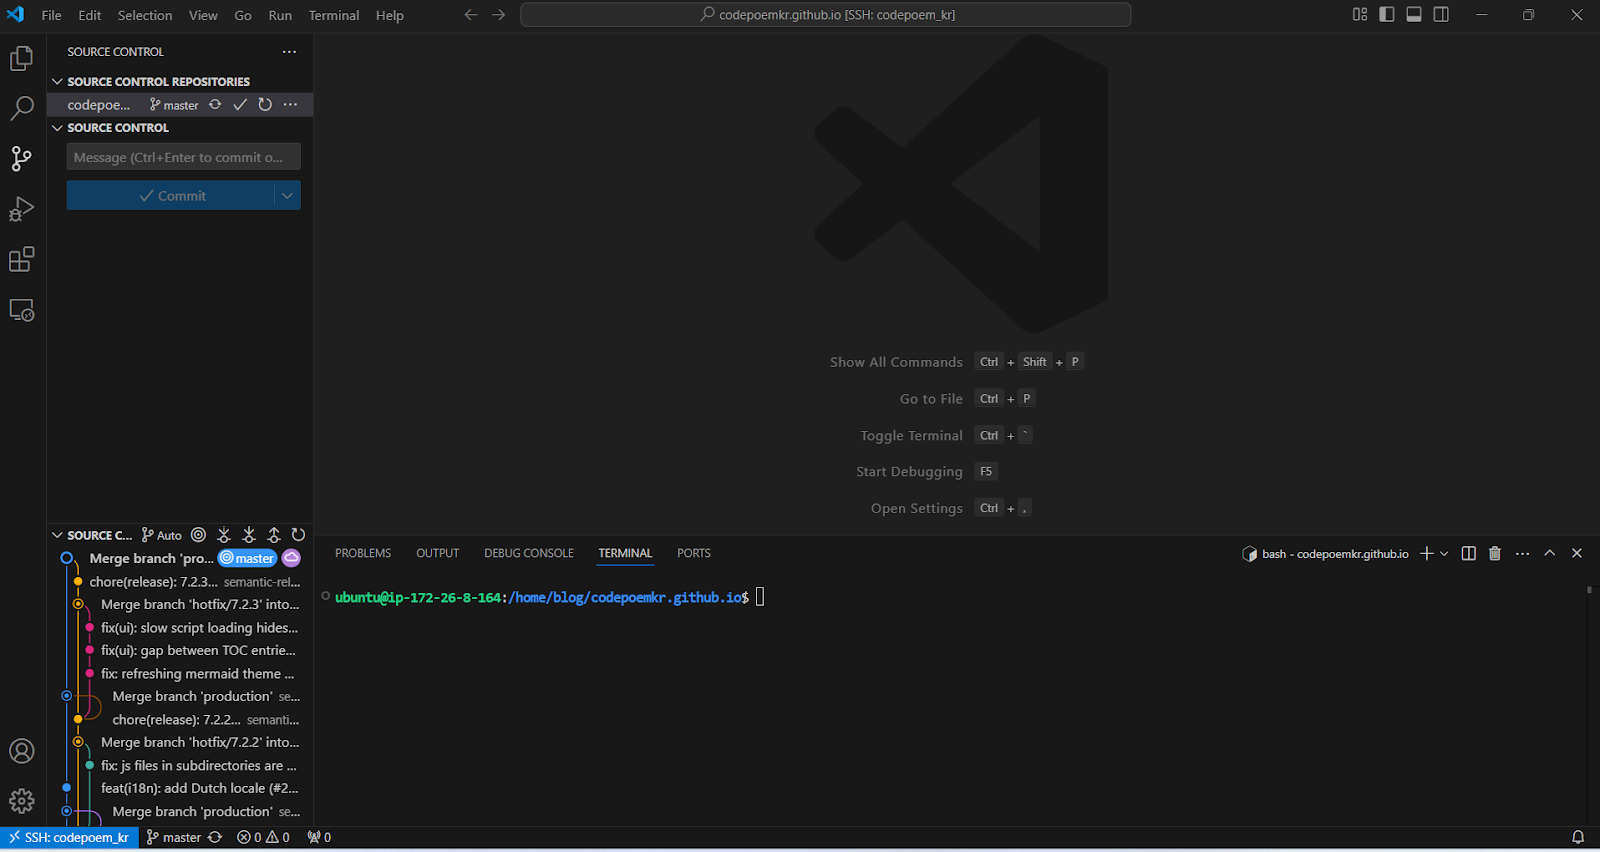Open the Selection menu

[x=145, y=15]
